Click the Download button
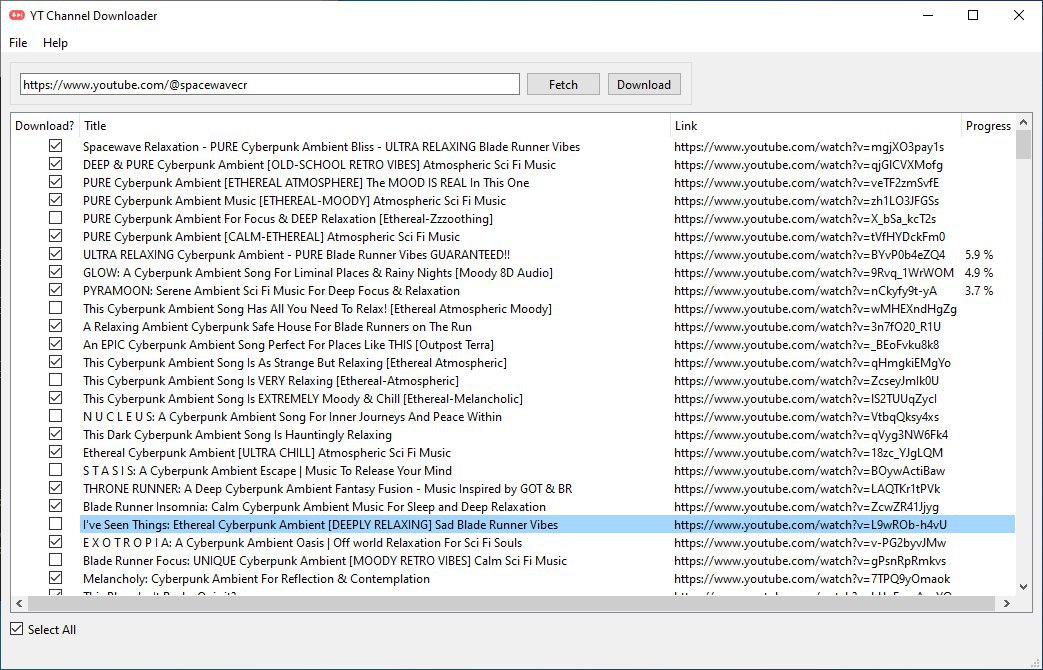 (643, 84)
